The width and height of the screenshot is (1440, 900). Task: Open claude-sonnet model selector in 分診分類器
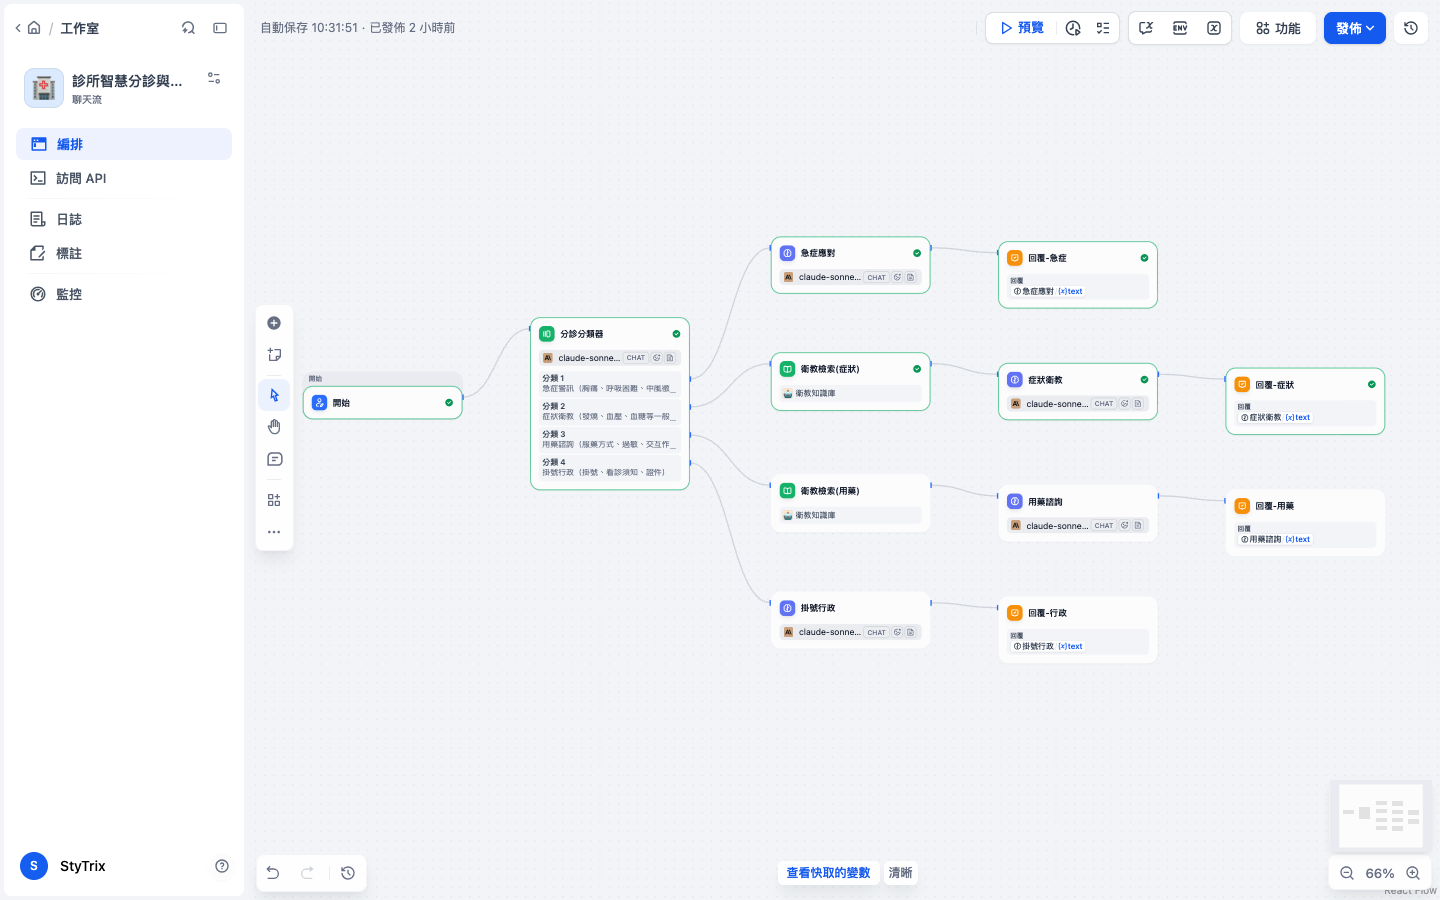tap(610, 358)
